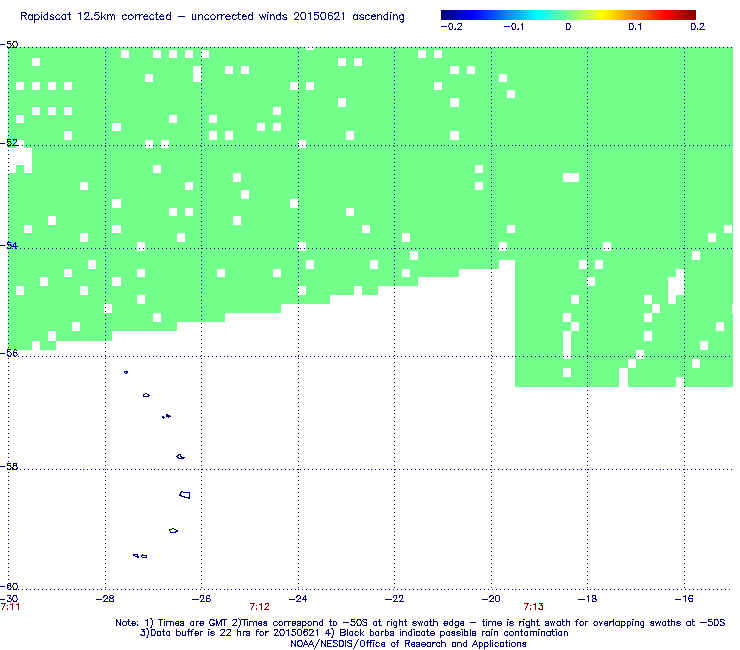This screenshot has width=740, height=650.
Task: Click the '-0.2' colorbar label
Action: [451, 27]
